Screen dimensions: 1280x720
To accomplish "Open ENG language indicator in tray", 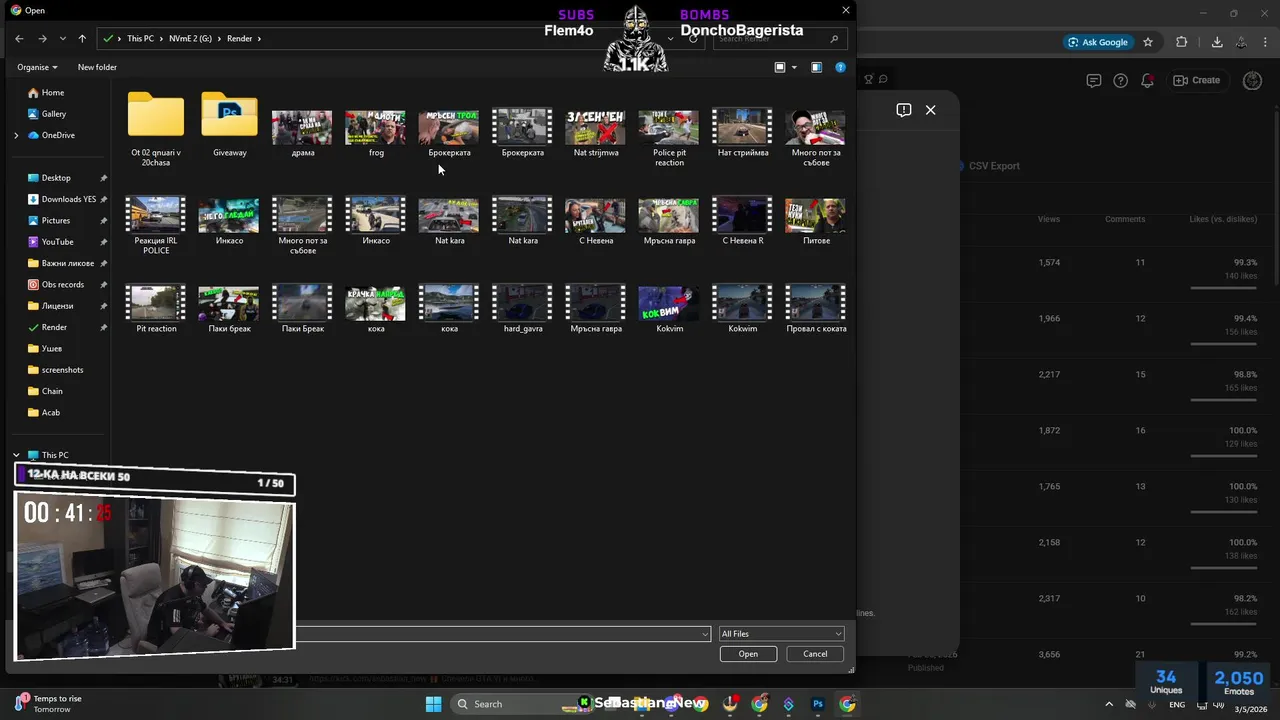I will pyautogui.click(x=1177, y=704).
